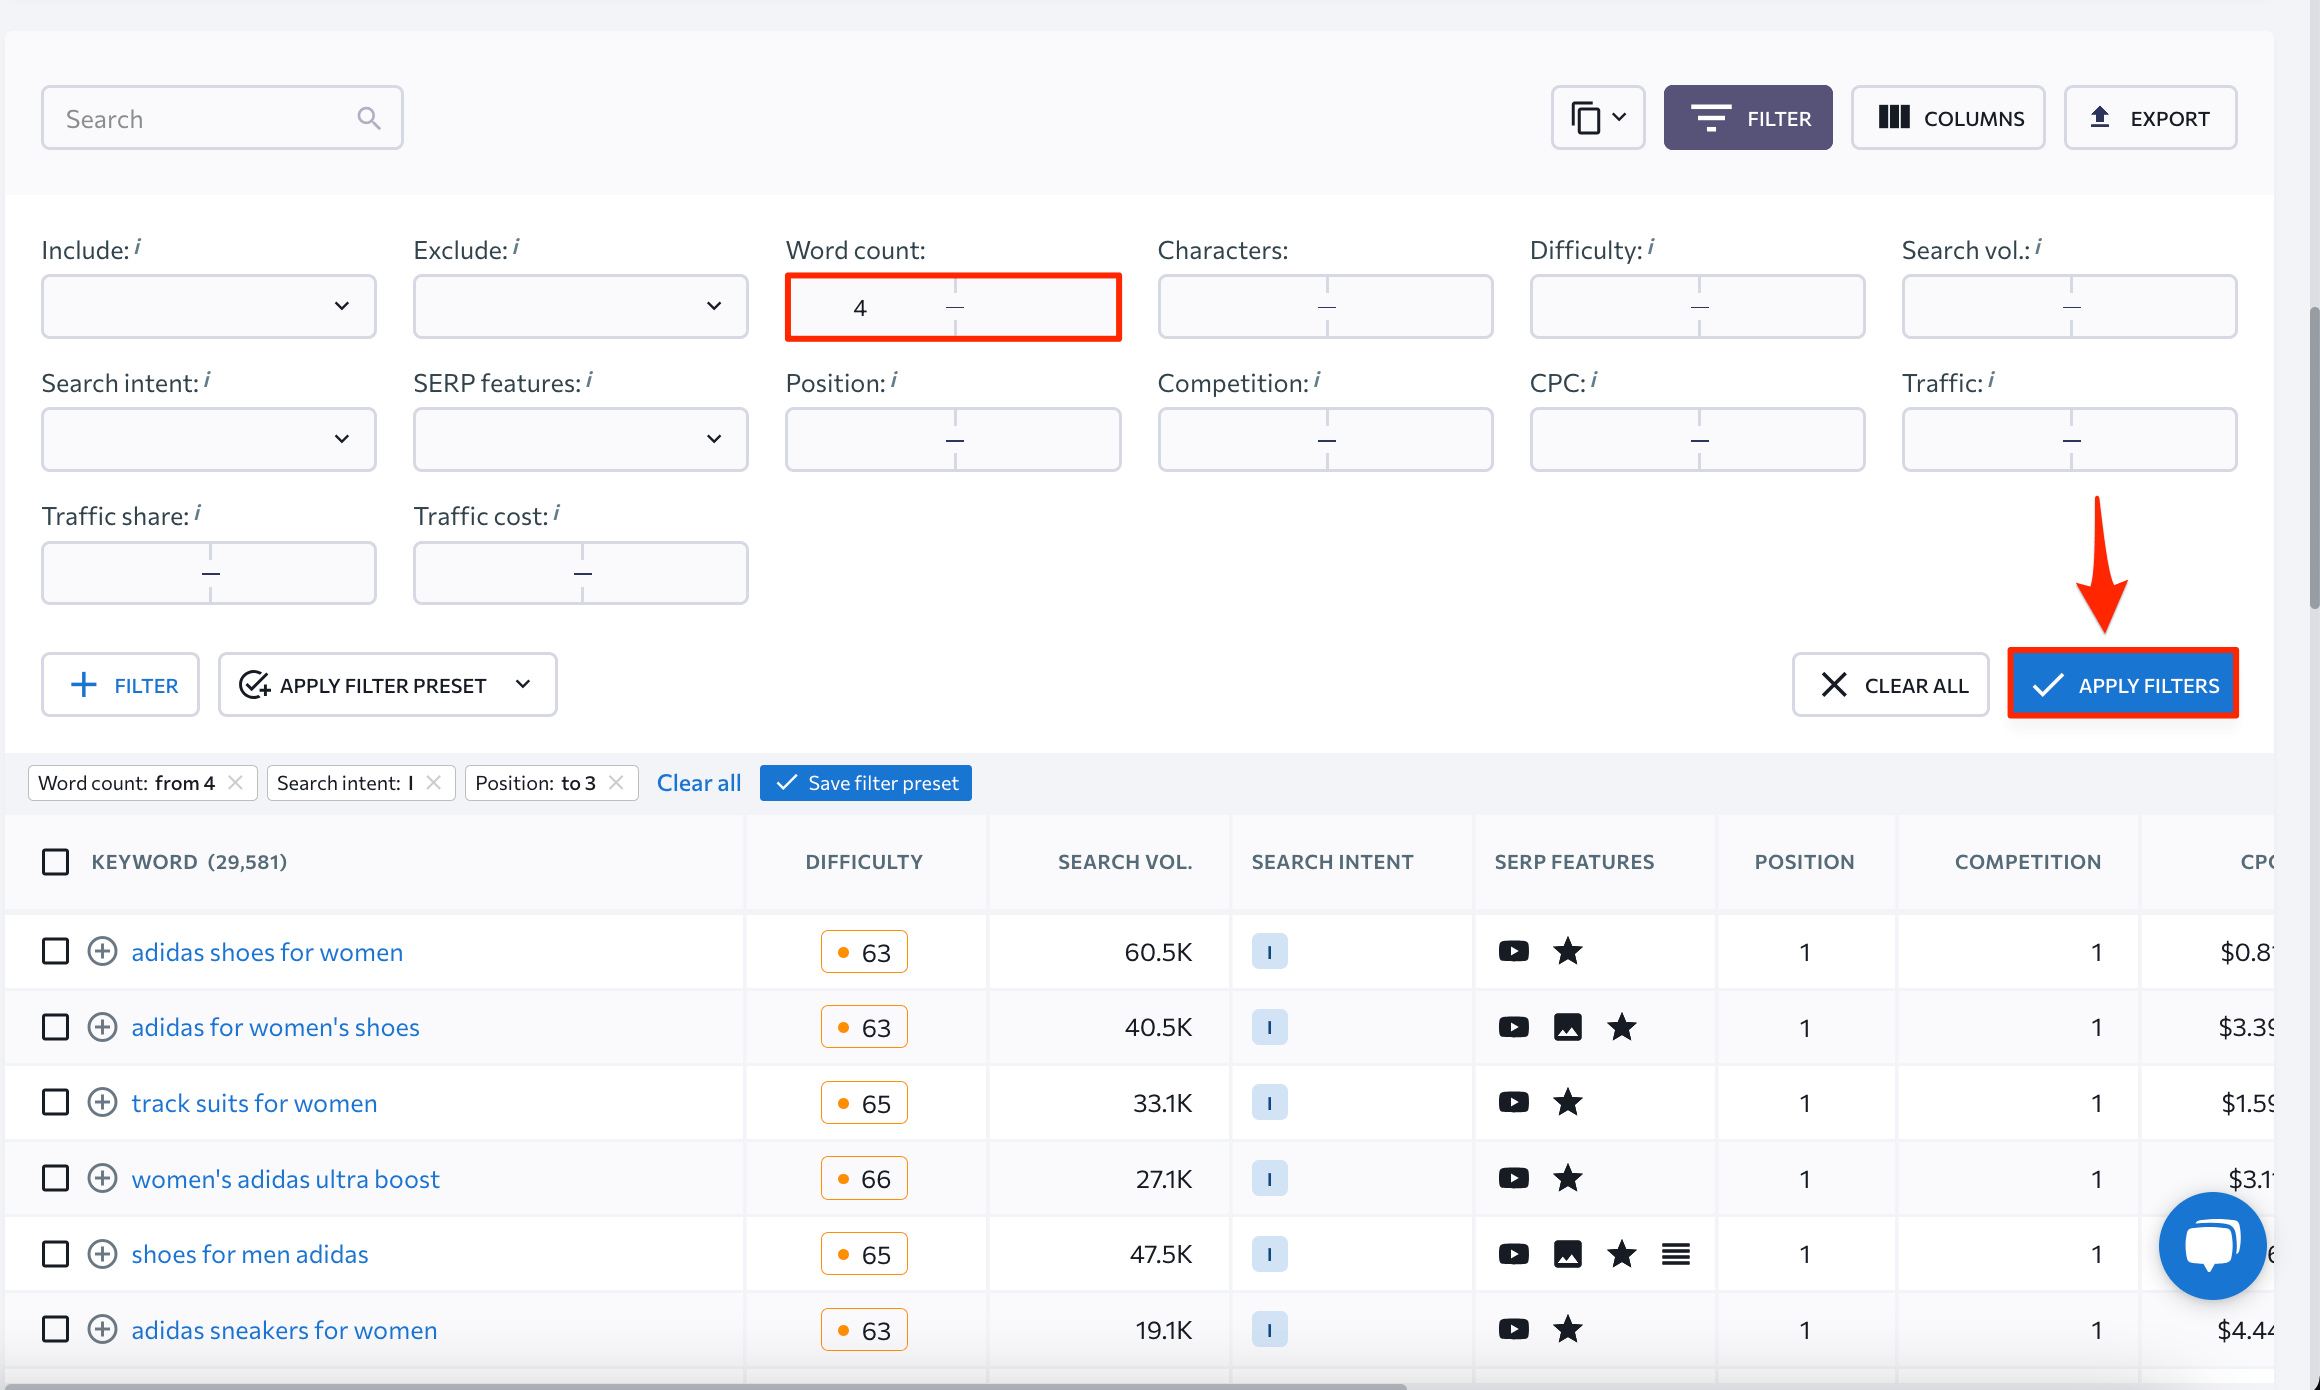The width and height of the screenshot is (2320, 1390).
Task: Check the track suits for women row
Action: [56, 1102]
